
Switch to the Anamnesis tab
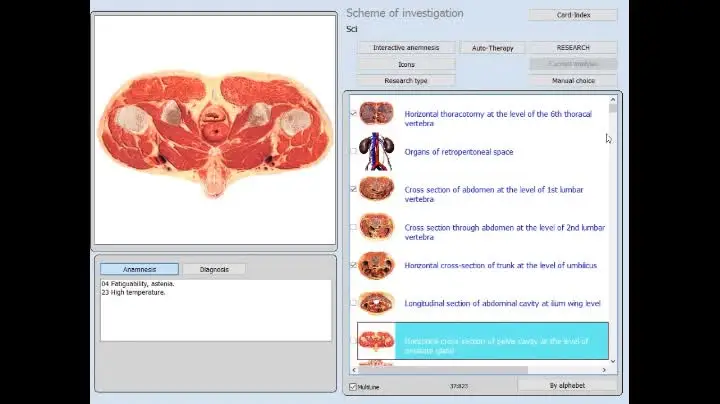(x=139, y=269)
